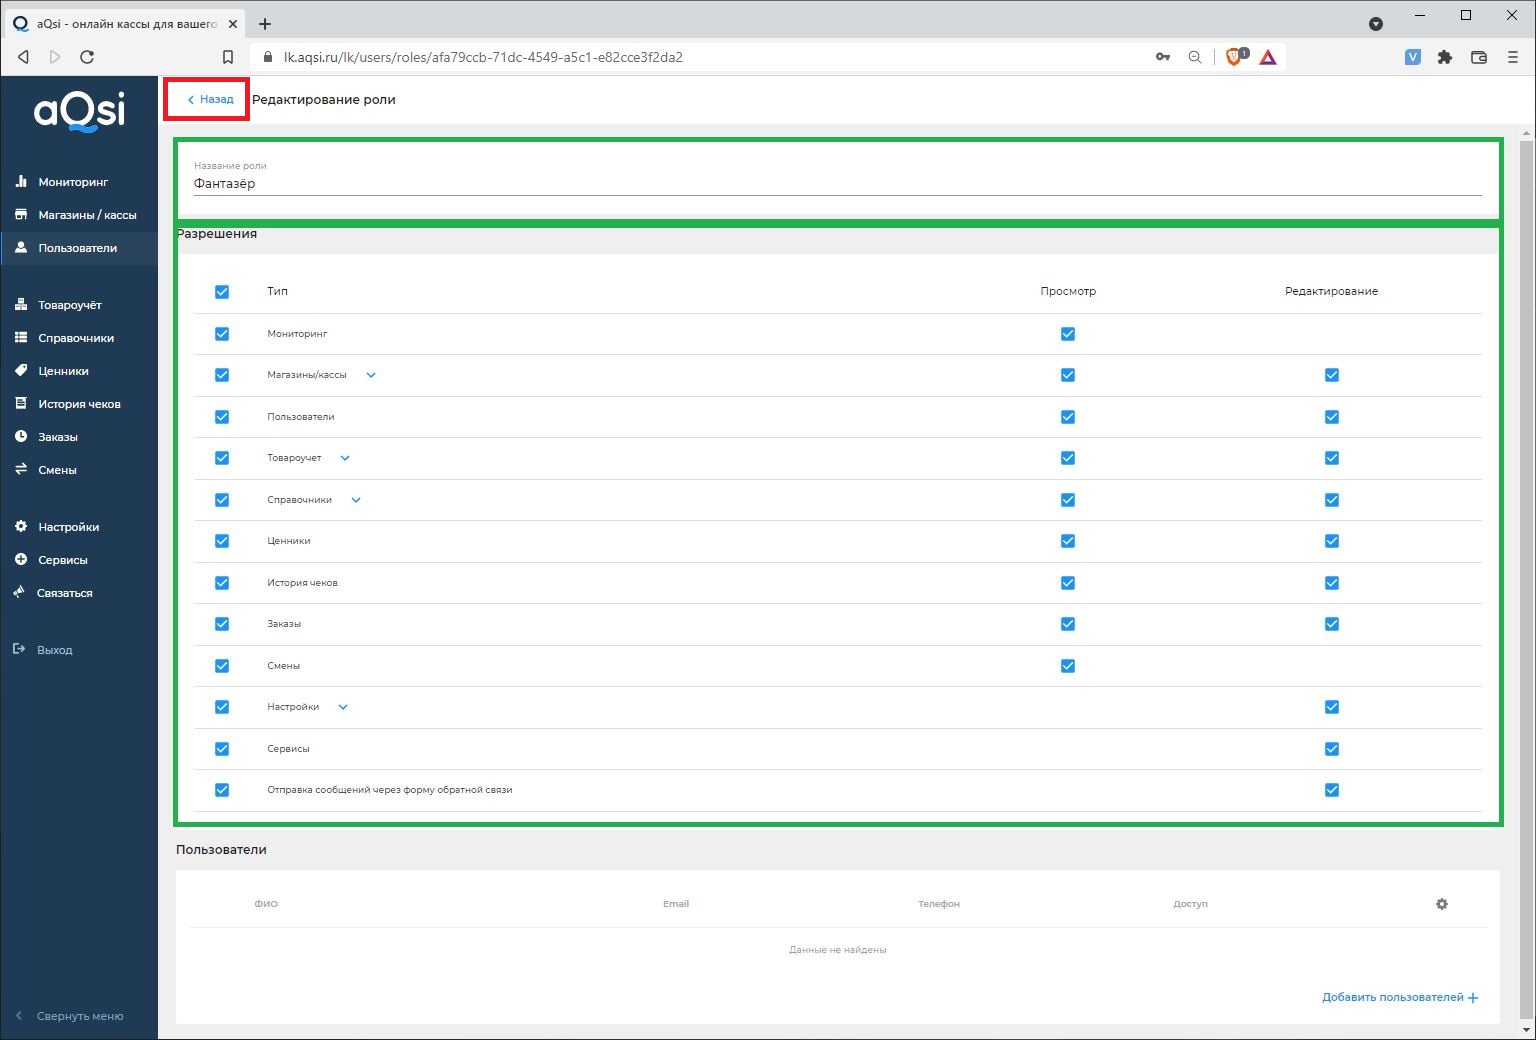Uncheck the Мониторинг view permission checkbox
The height and width of the screenshot is (1040, 1536).
click(x=1067, y=334)
